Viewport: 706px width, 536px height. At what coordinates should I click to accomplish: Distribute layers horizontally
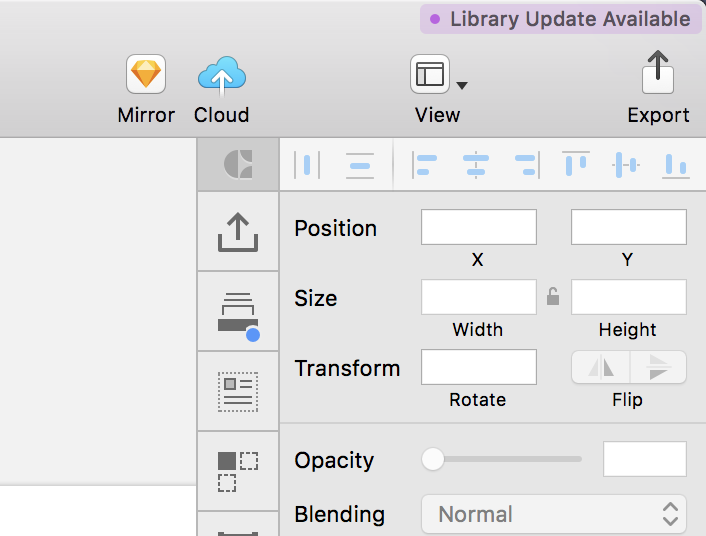coord(307,165)
